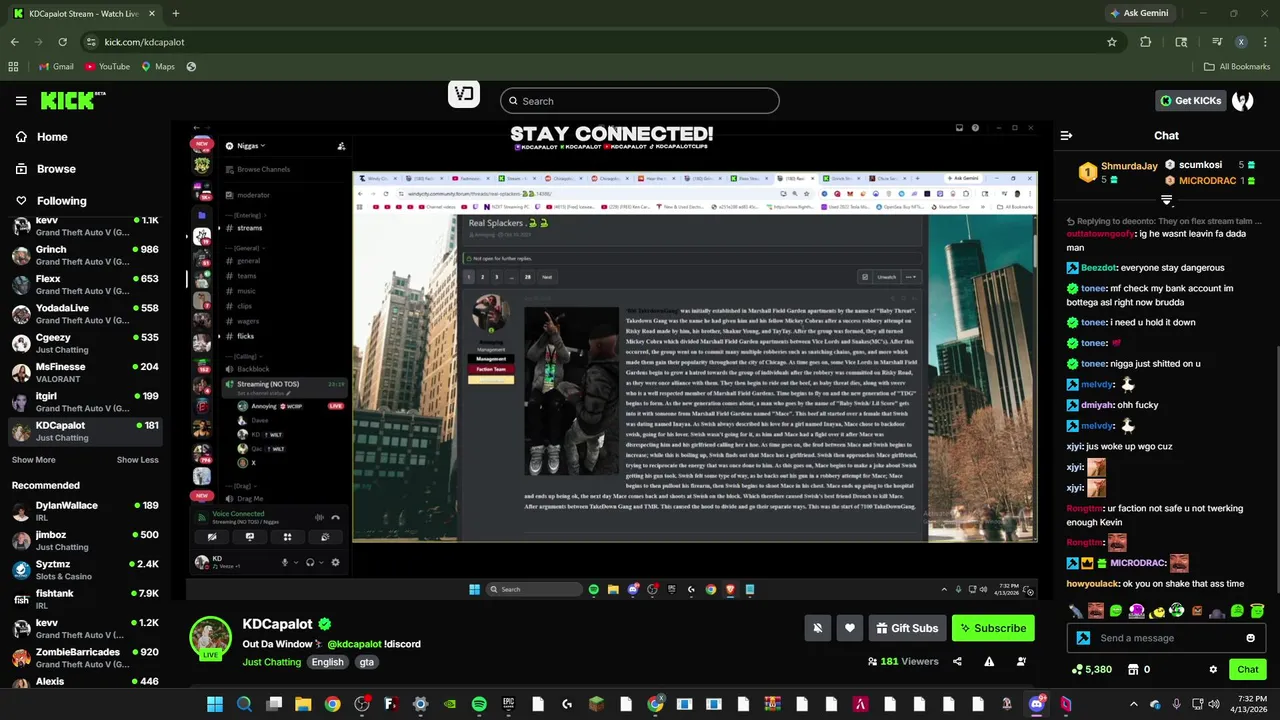Open Browse in the Kick sidebar
Image resolution: width=1280 pixels, height=720 pixels.
pyautogui.click(x=45, y=169)
